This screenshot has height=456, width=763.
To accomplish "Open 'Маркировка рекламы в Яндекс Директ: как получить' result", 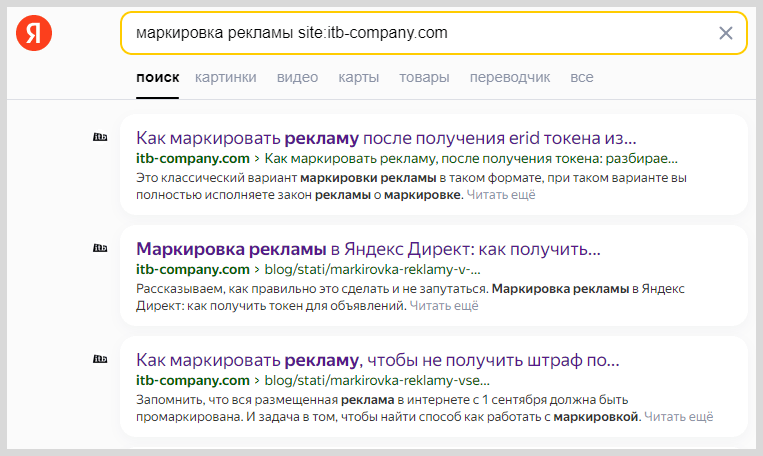I will 368,249.
